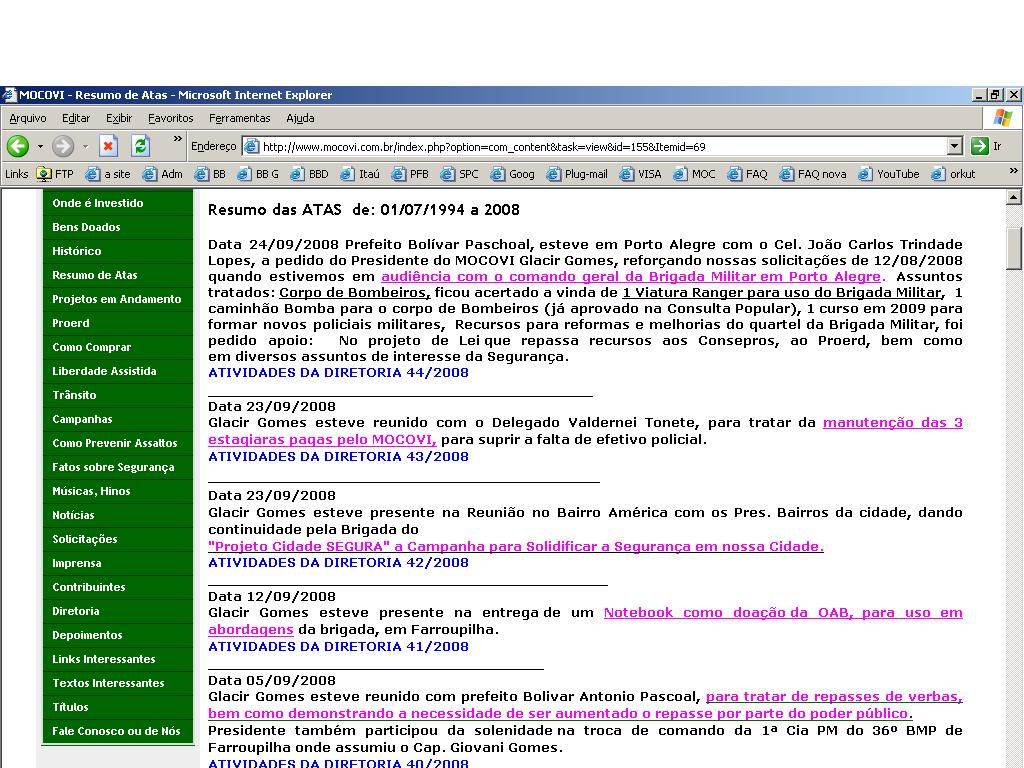This screenshot has width=1024, height=768.
Task: Click 'ATIVIDADES DA DIRETORIA 43/2008' text
Action: 338,456
